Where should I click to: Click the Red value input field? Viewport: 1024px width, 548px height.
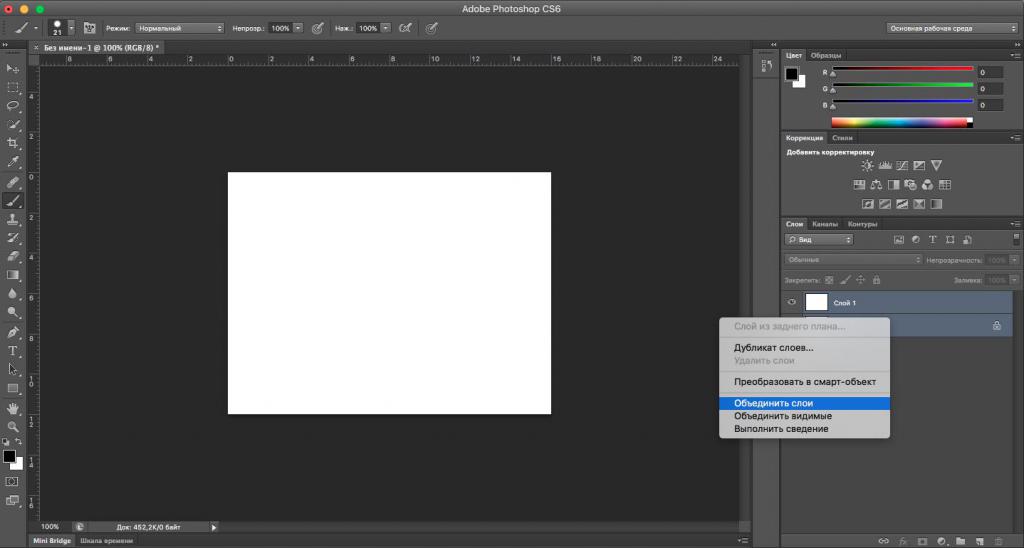(990, 73)
